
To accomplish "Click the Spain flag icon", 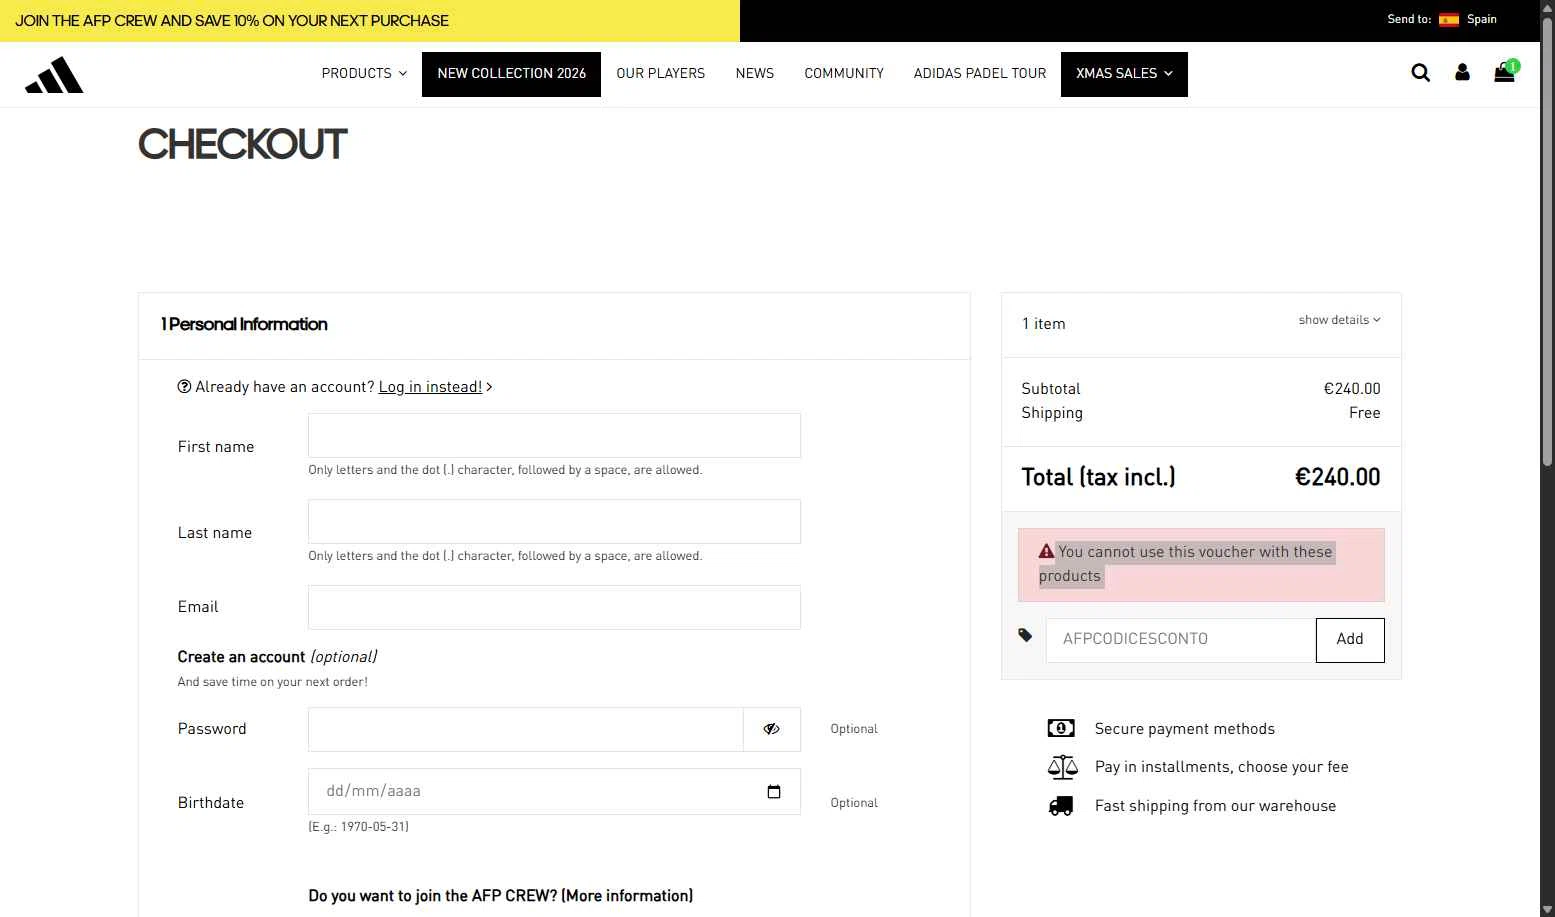I will [1449, 19].
